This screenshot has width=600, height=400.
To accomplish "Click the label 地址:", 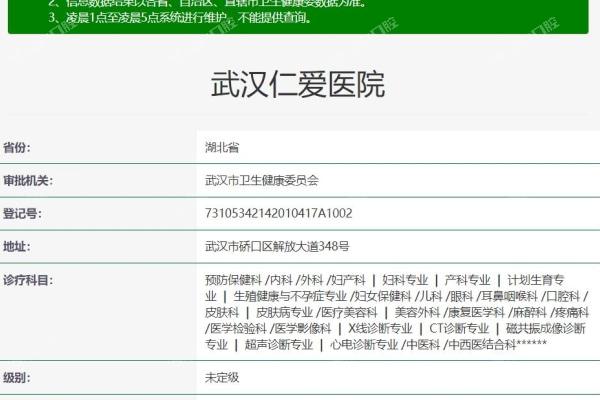I will click(17, 246).
